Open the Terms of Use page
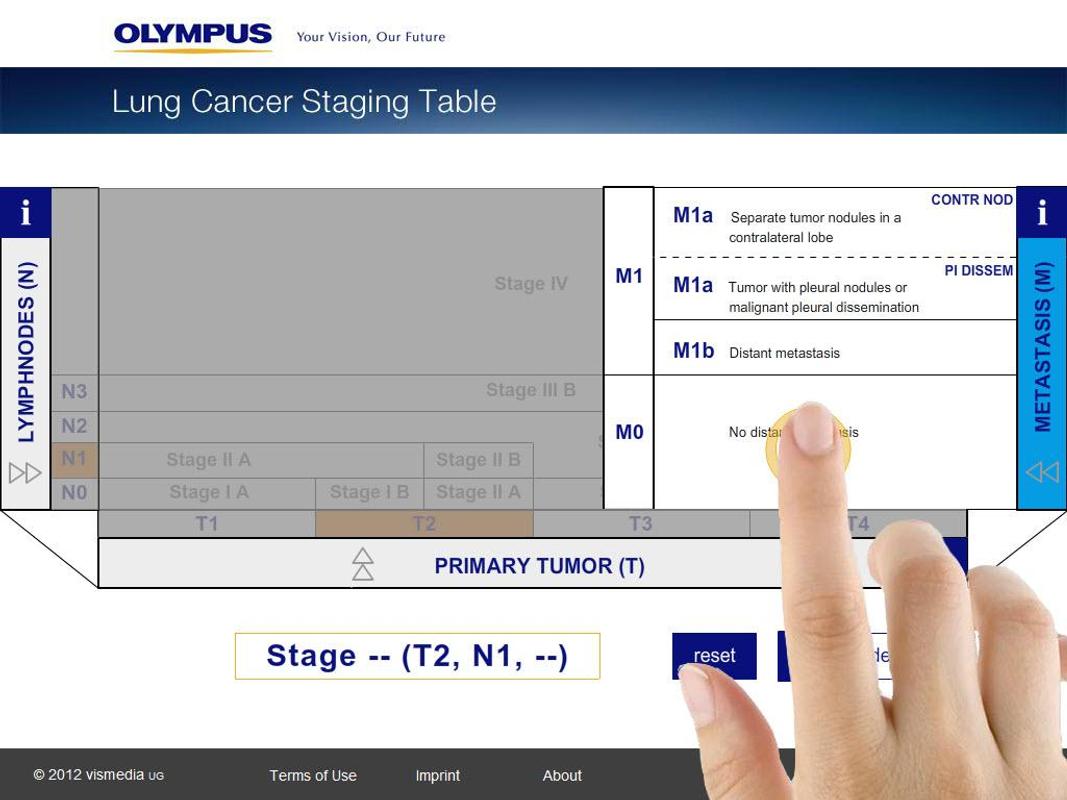Viewport: 1067px width, 800px height. pyautogui.click(x=312, y=775)
